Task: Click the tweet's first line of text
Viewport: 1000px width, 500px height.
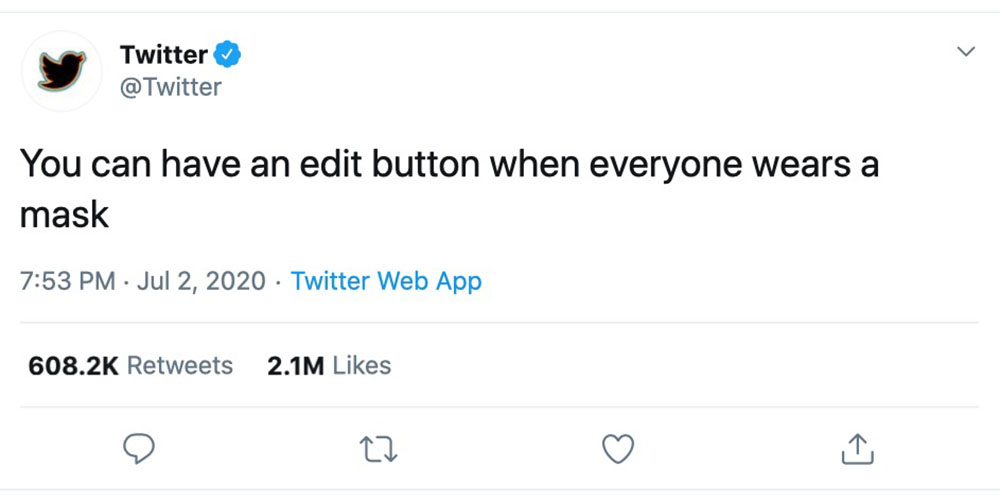Action: click(450, 164)
